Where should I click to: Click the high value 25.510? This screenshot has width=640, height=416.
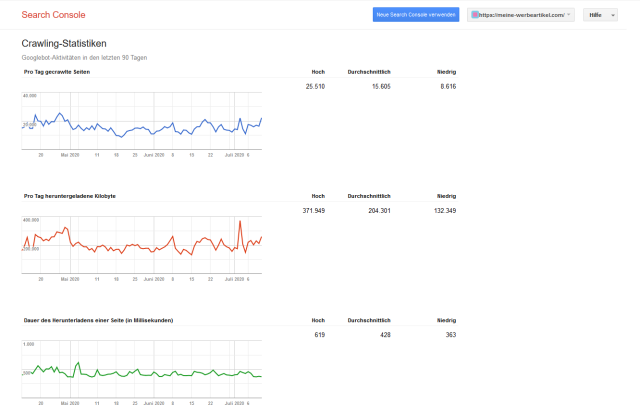pos(315,87)
